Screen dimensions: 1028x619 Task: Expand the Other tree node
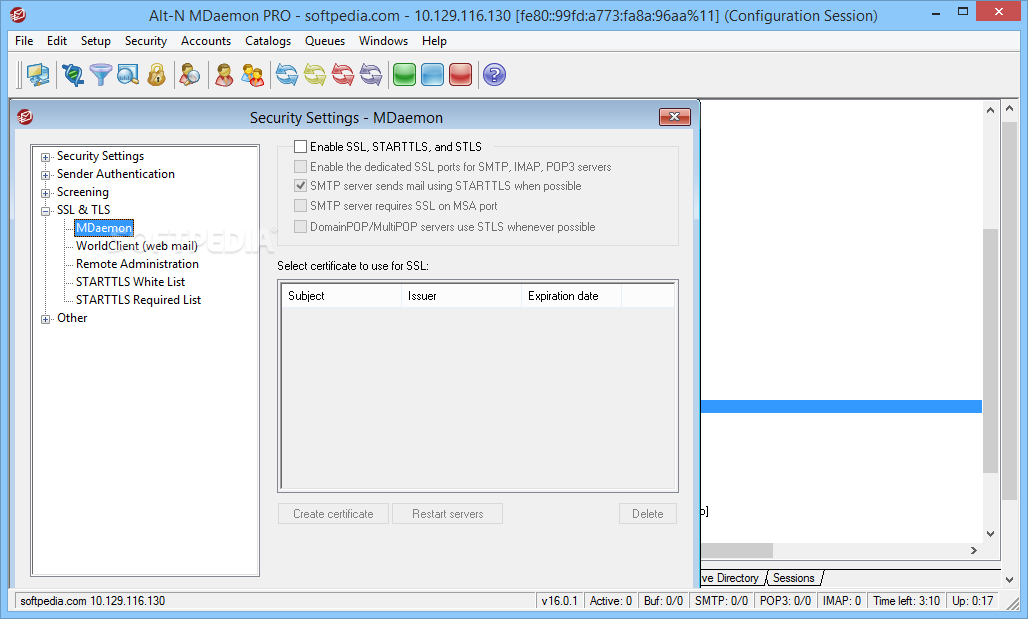pos(45,319)
